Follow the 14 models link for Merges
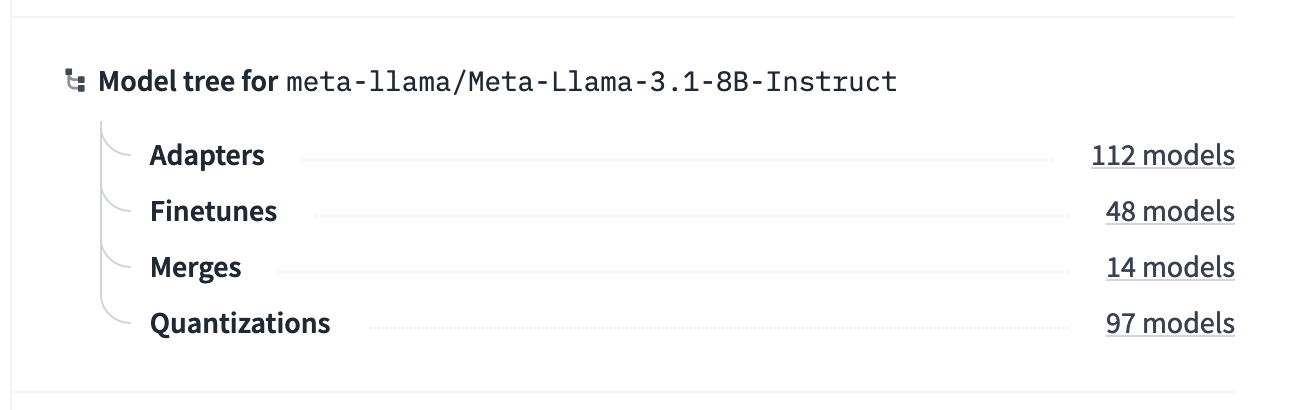The height and width of the screenshot is (410, 1308). click(1170, 268)
